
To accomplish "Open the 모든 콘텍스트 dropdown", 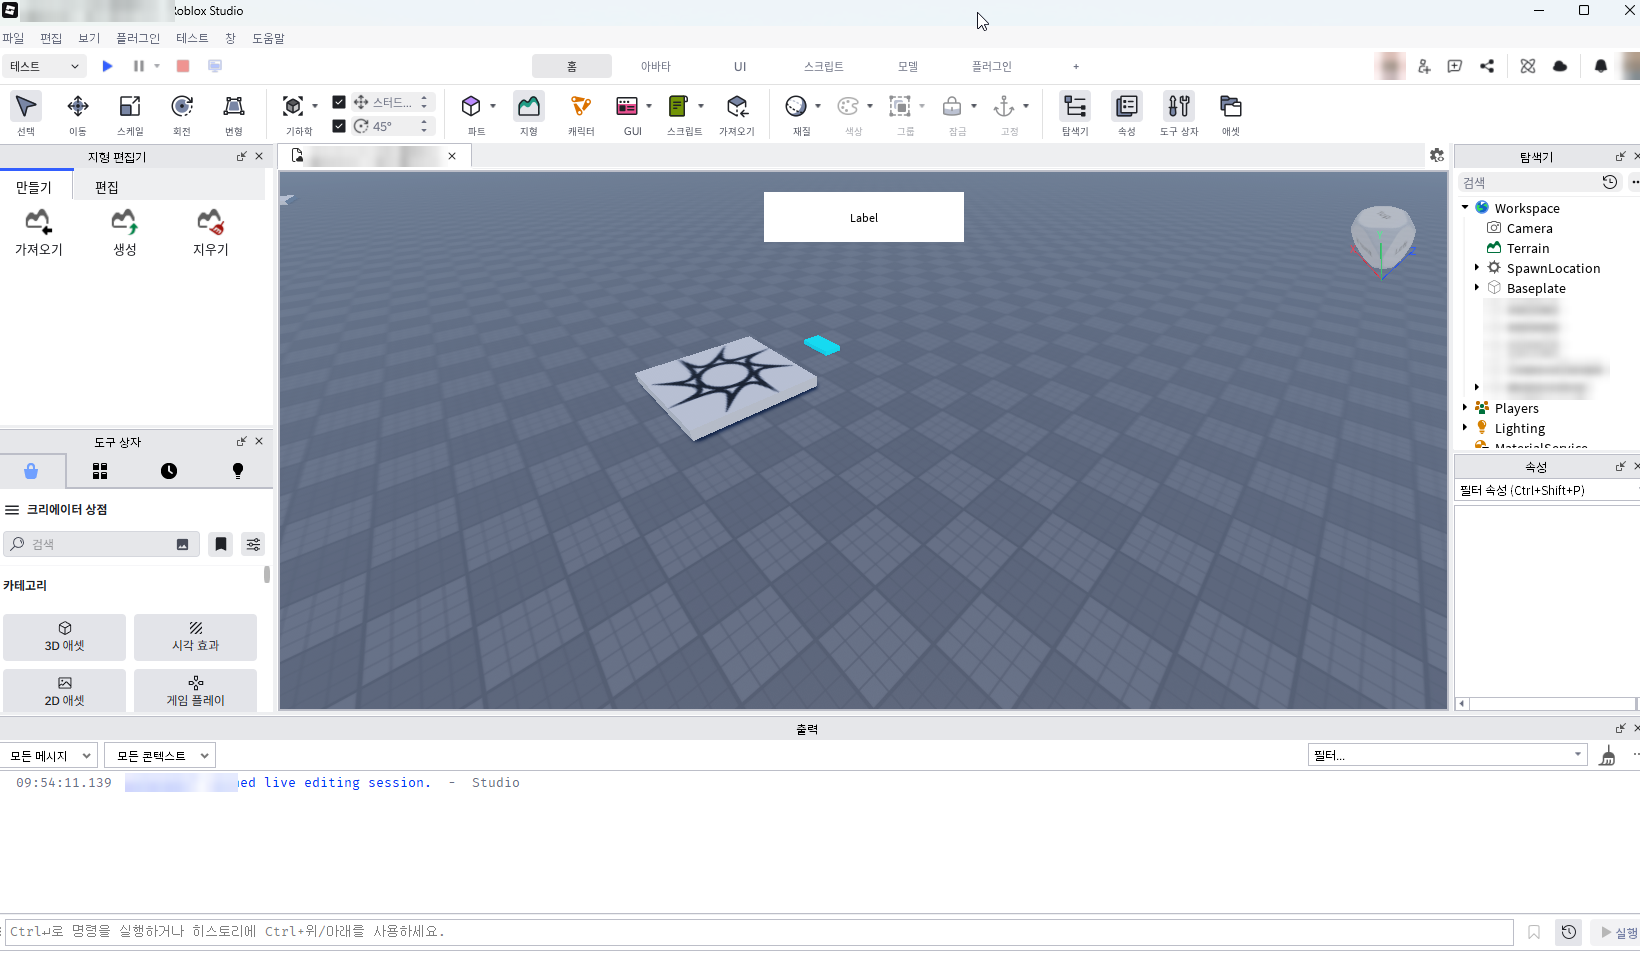I will coord(160,756).
